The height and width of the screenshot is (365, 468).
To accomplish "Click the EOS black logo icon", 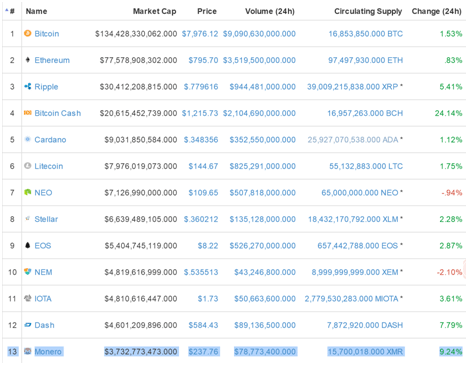I will click(x=28, y=245).
